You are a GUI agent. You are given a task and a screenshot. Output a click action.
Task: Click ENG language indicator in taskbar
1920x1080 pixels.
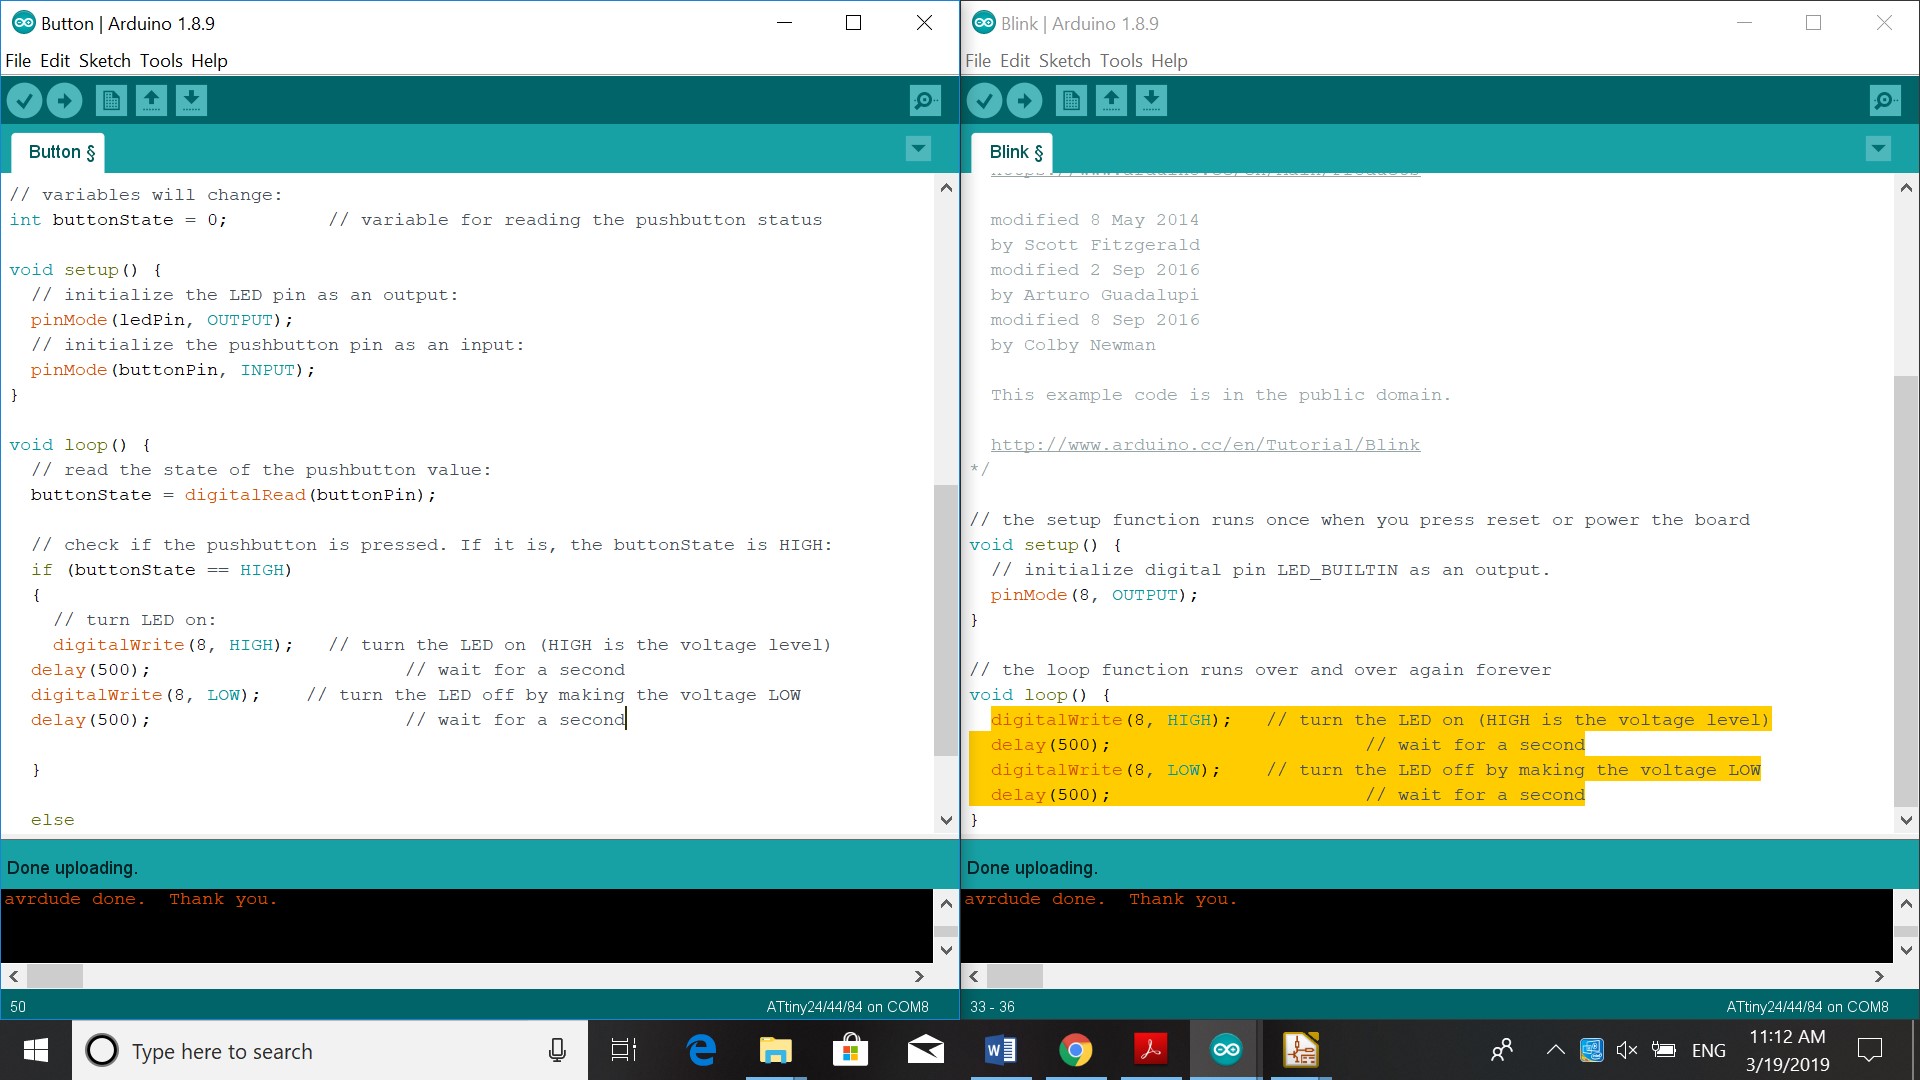(x=1708, y=1050)
